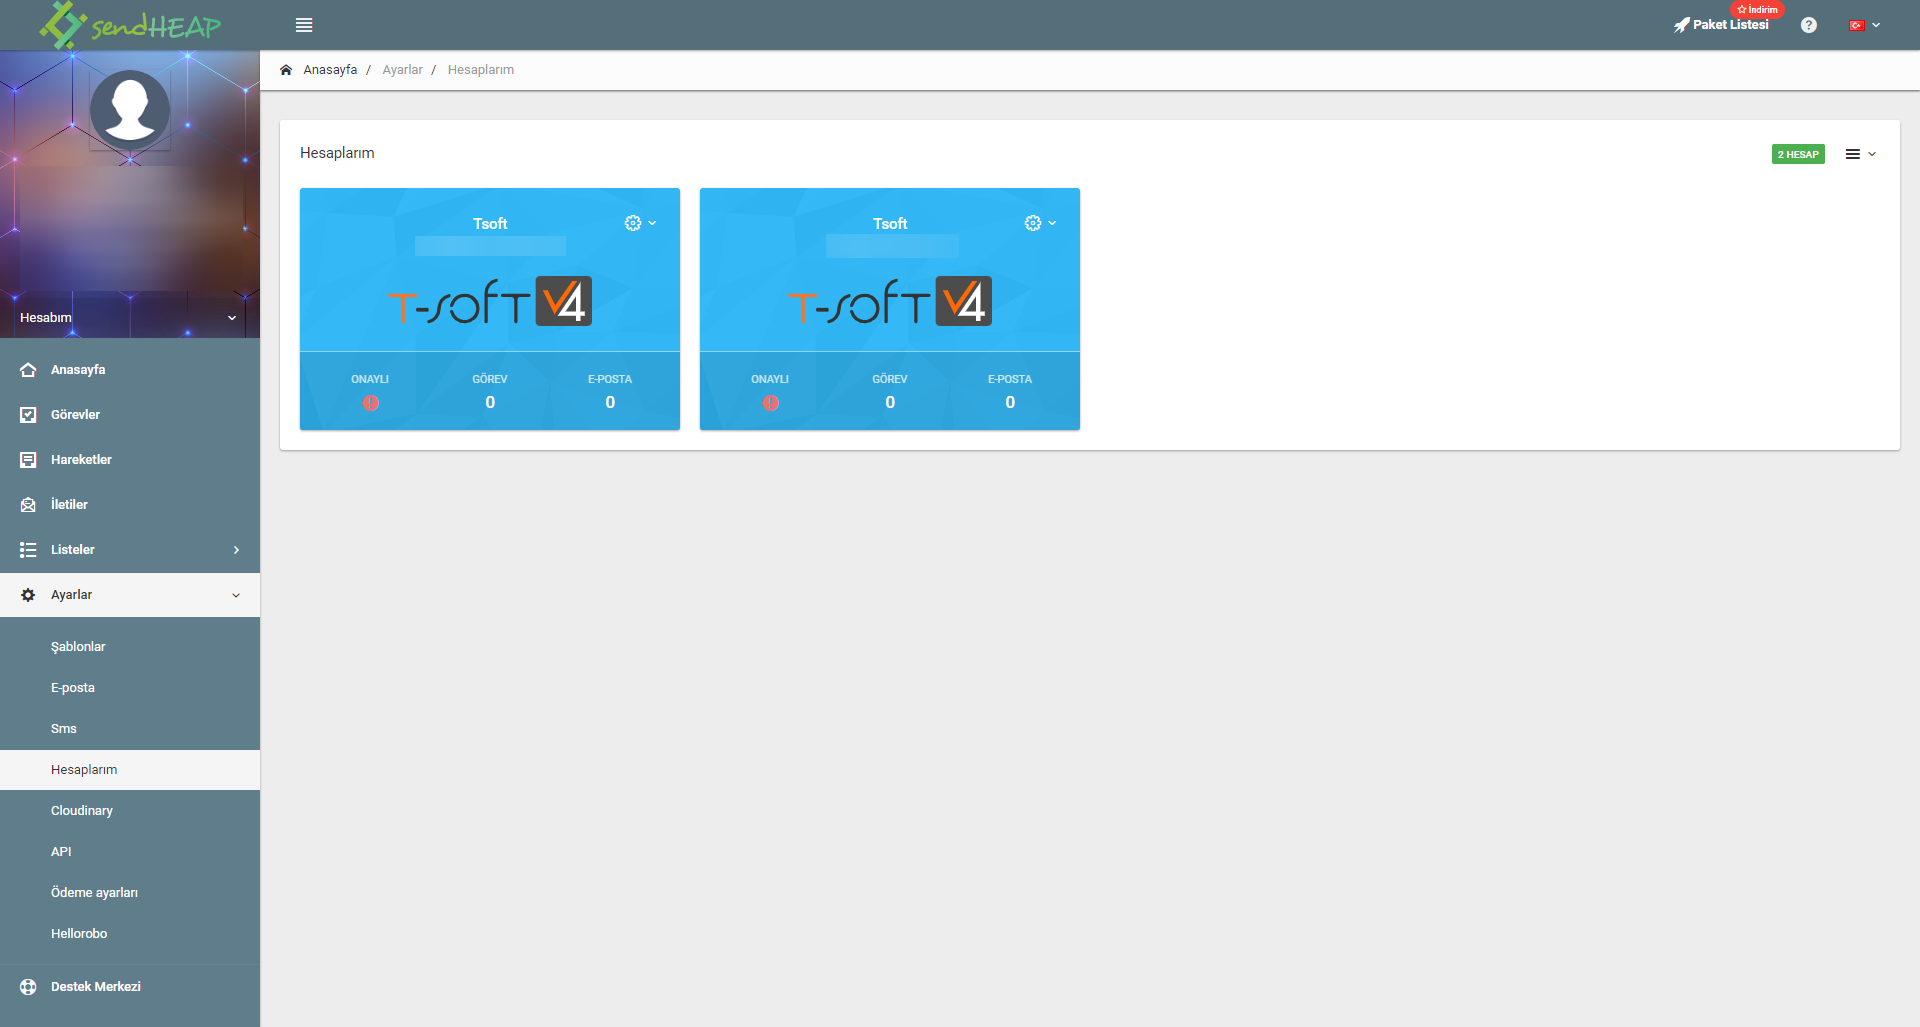Click second card ONAYLI red warning icon
Viewport: 1920px width, 1027px height.
tap(771, 403)
